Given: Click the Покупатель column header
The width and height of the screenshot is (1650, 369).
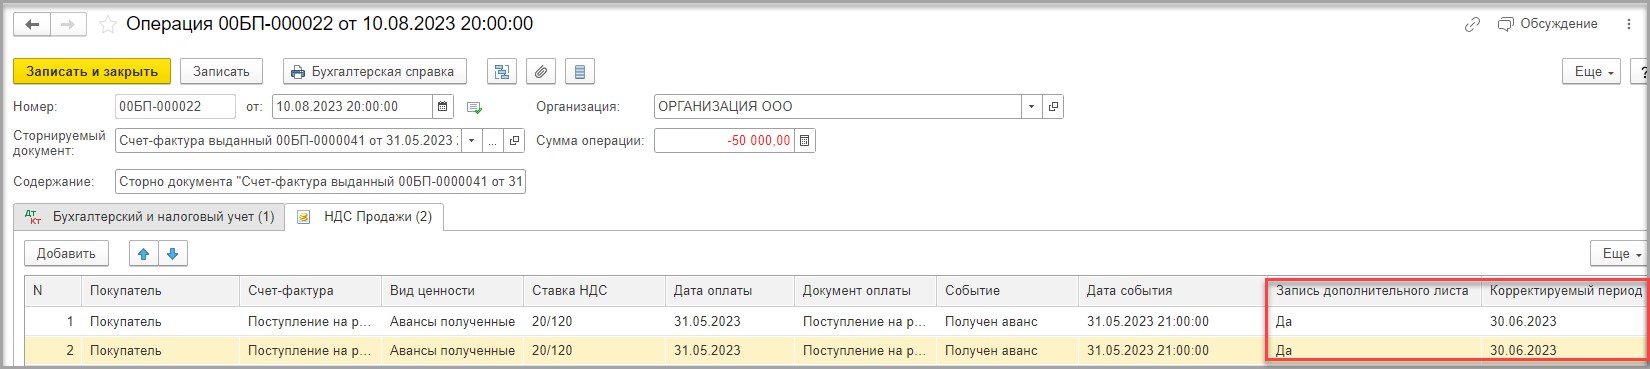Looking at the screenshot, I should coord(160,291).
